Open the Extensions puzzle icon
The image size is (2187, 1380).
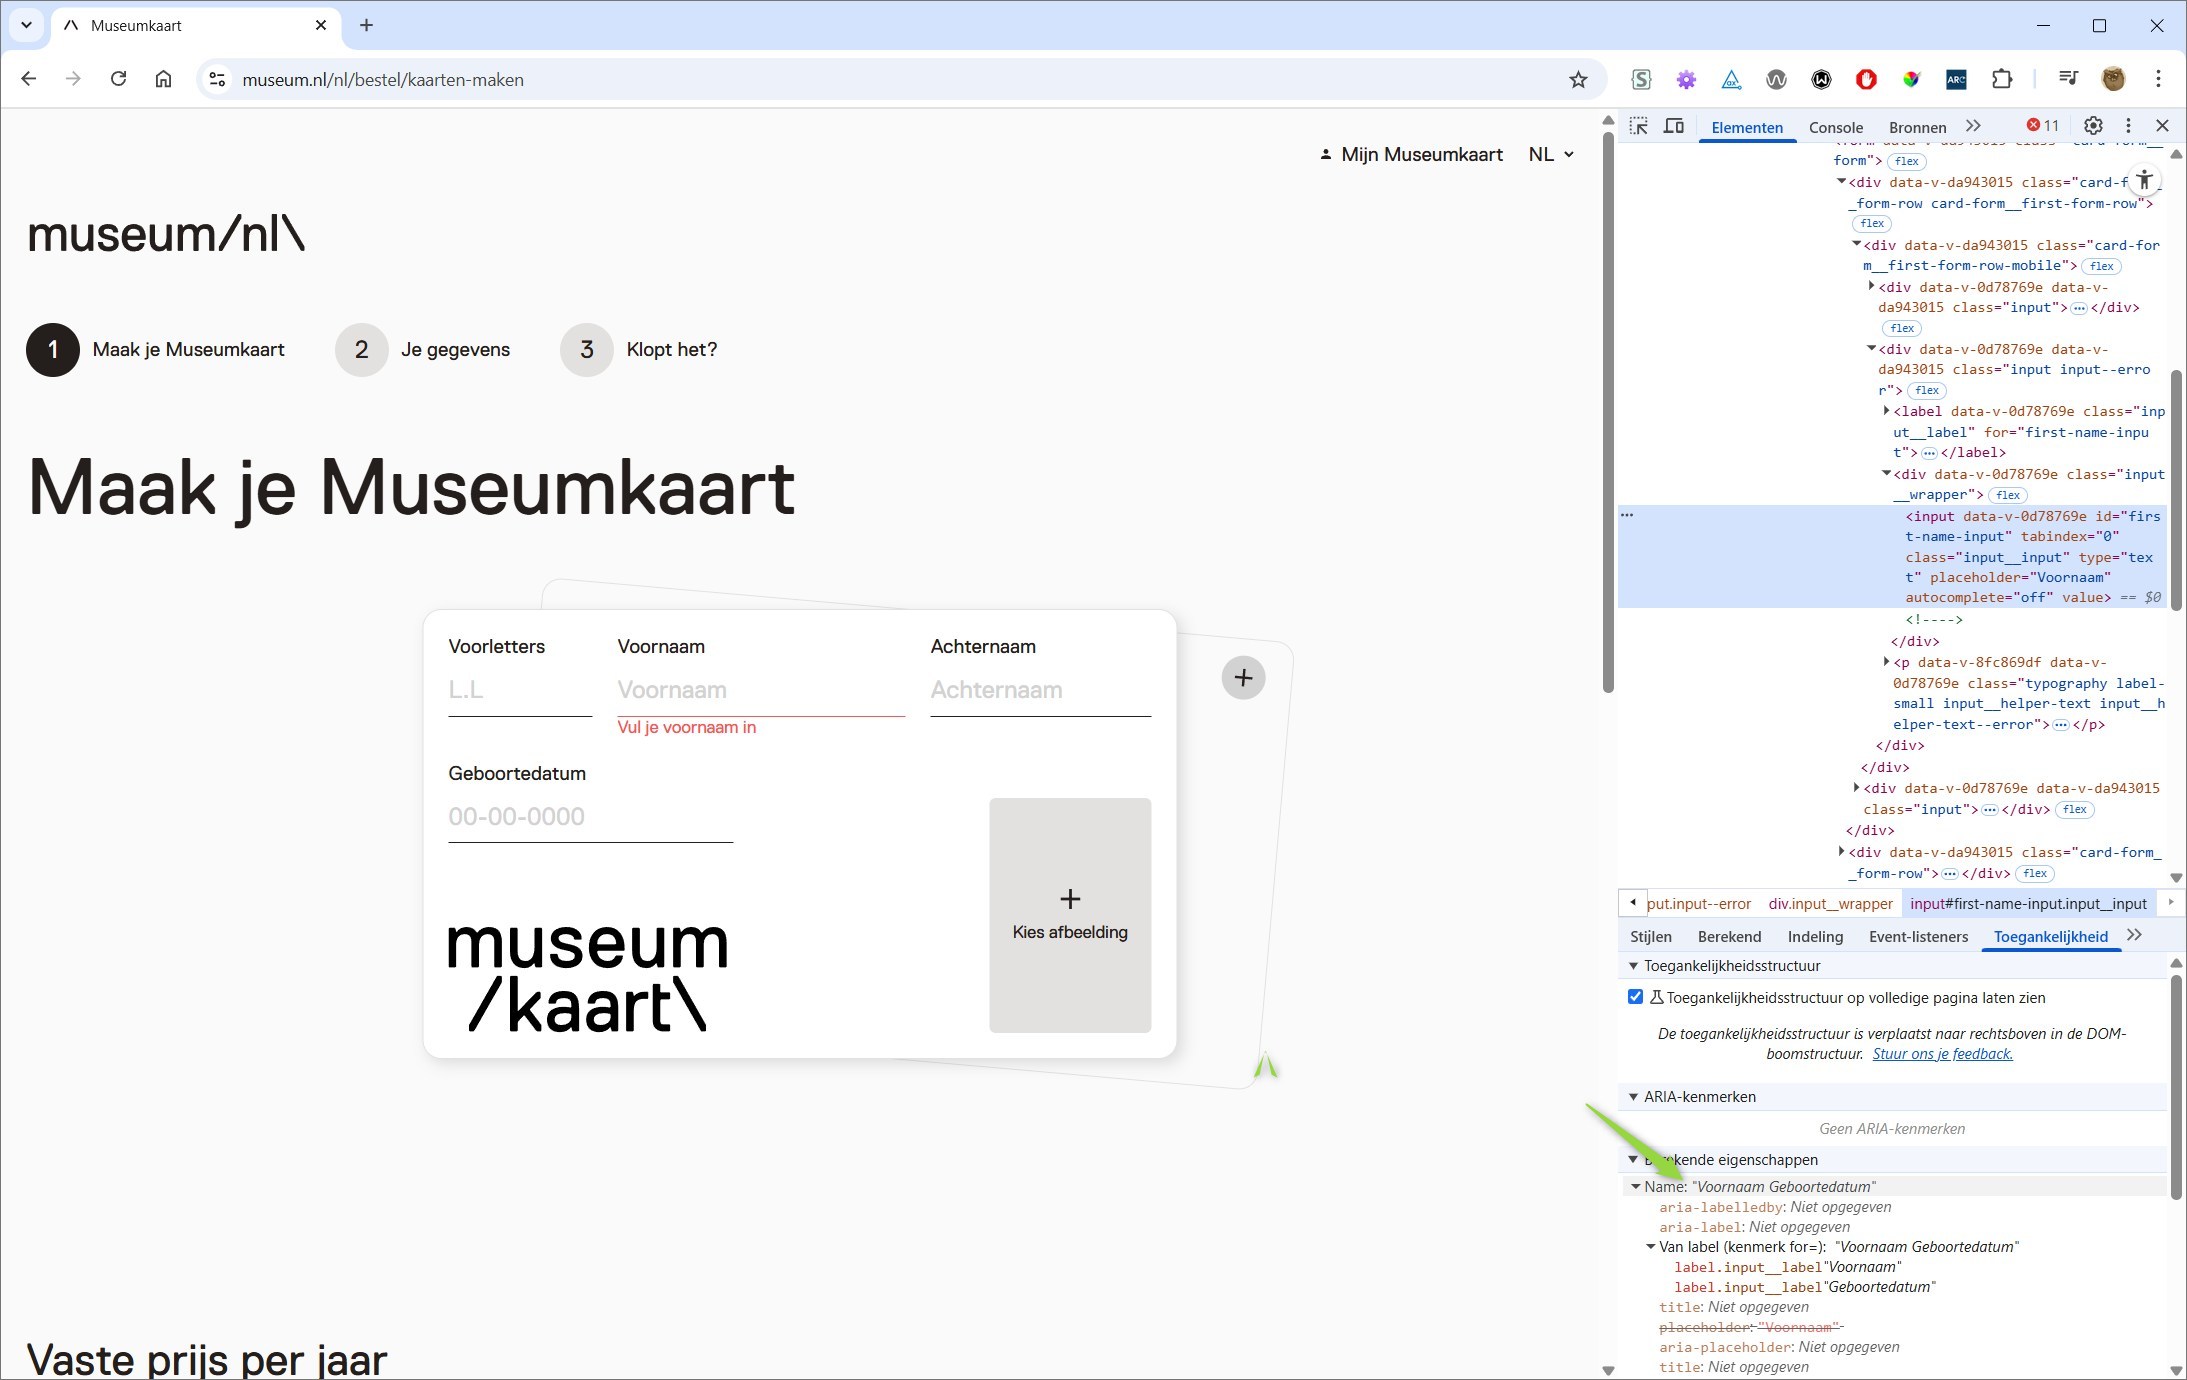[2002, 79]
